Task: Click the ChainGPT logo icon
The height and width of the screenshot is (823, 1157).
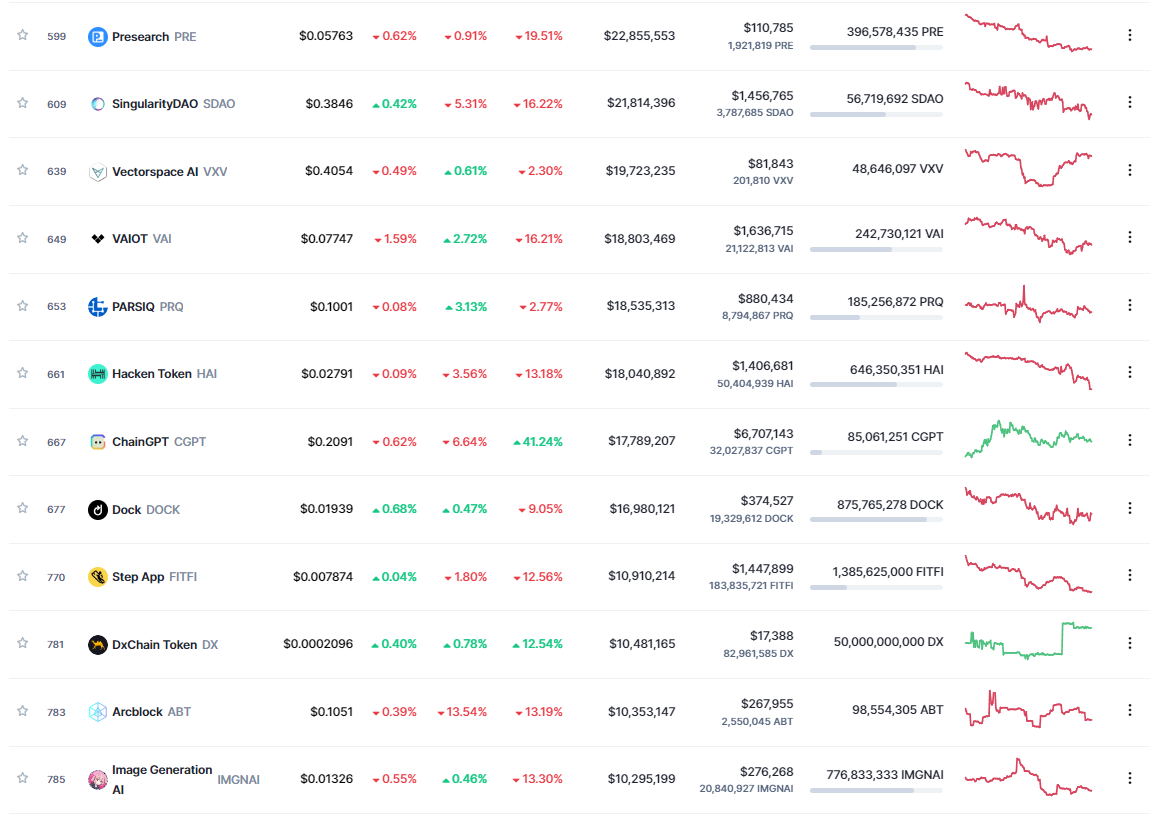Action: click(x=98, y=442)
